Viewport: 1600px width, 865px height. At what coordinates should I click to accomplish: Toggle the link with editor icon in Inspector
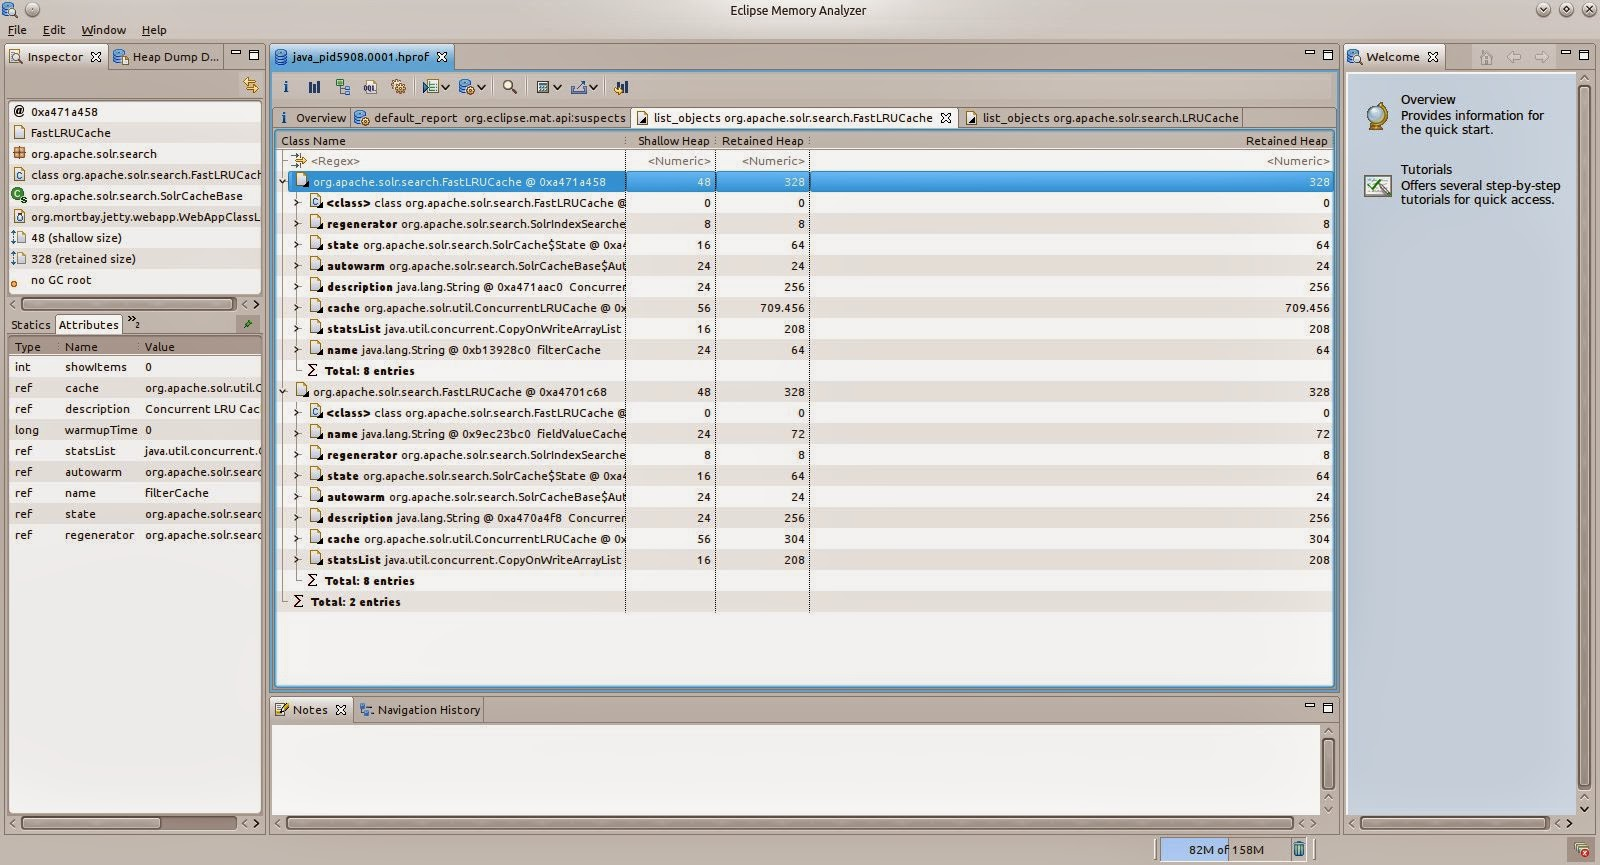pyautogui.click(x=250, y=86)
